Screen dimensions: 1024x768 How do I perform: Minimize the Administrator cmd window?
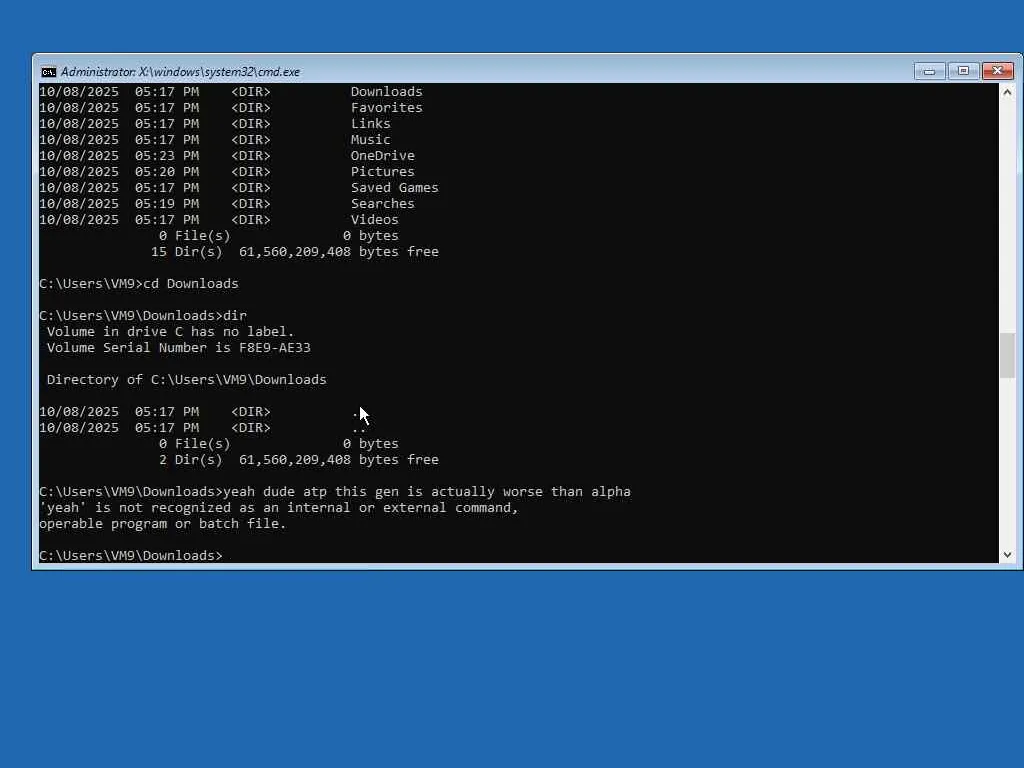(929, 71)
